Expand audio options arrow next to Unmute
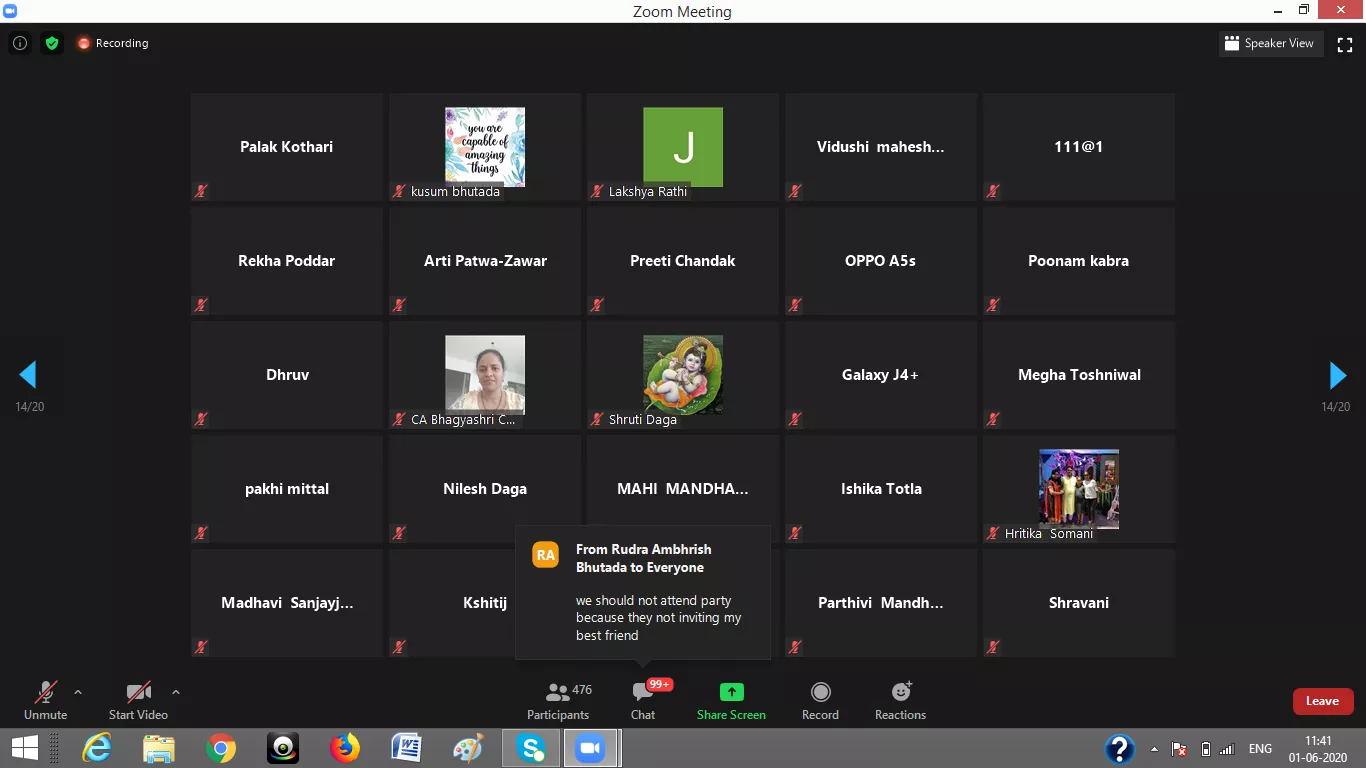 pos(78,692)
